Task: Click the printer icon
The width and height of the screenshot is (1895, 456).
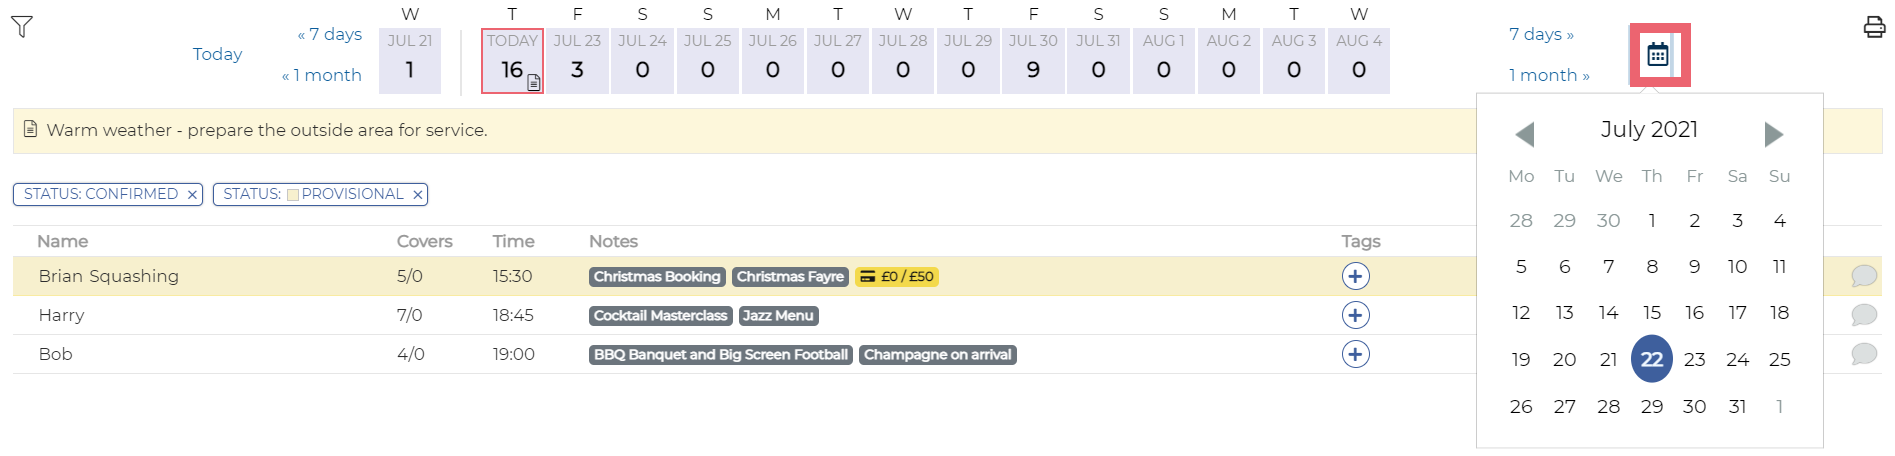Action: [1874, 27]
